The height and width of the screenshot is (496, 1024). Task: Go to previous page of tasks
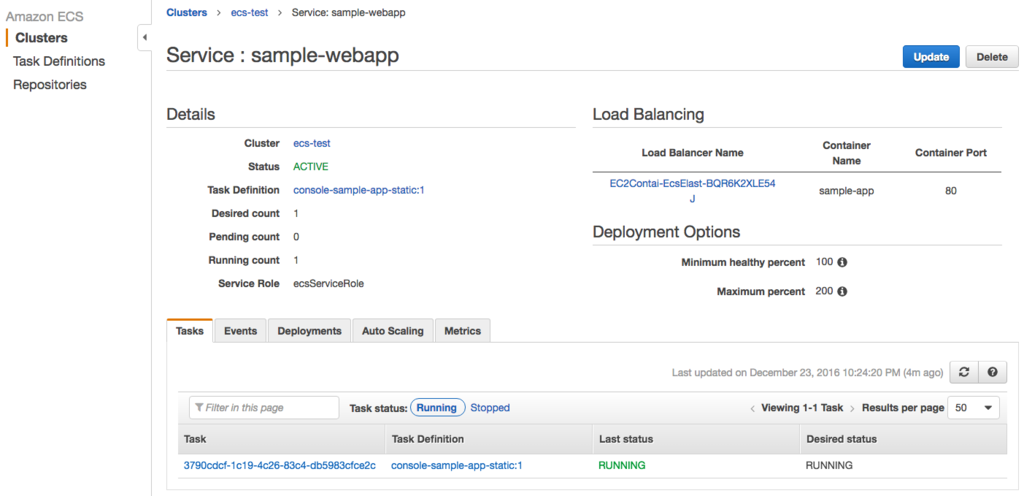pyautogui.click(x=752, y=409)
